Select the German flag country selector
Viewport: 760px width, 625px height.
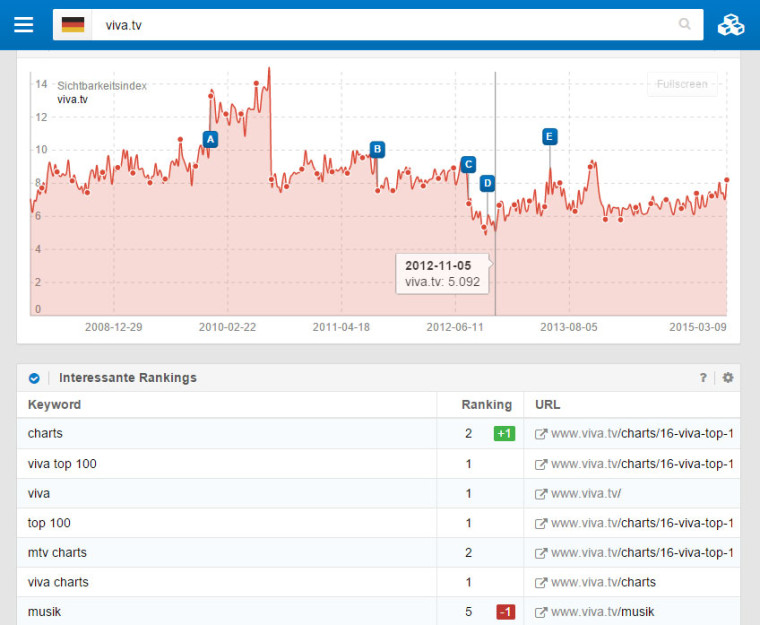click(x=73, y=25)
